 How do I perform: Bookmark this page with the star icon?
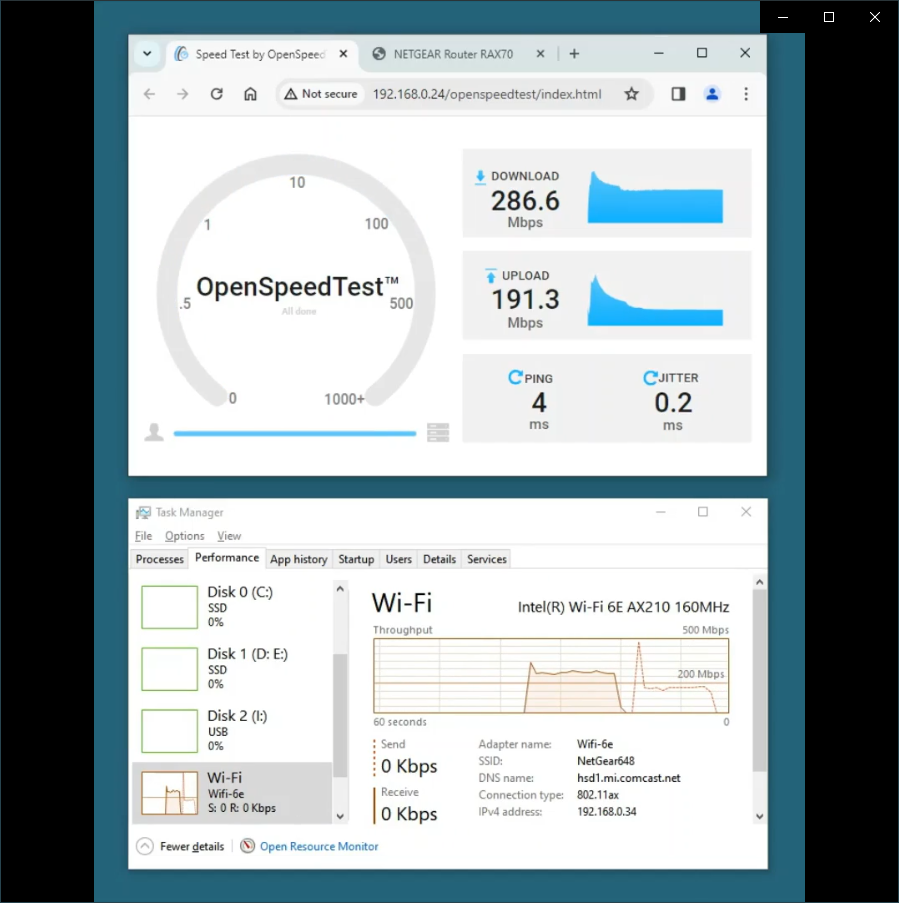pyautogui.click(x=632, y=94)
